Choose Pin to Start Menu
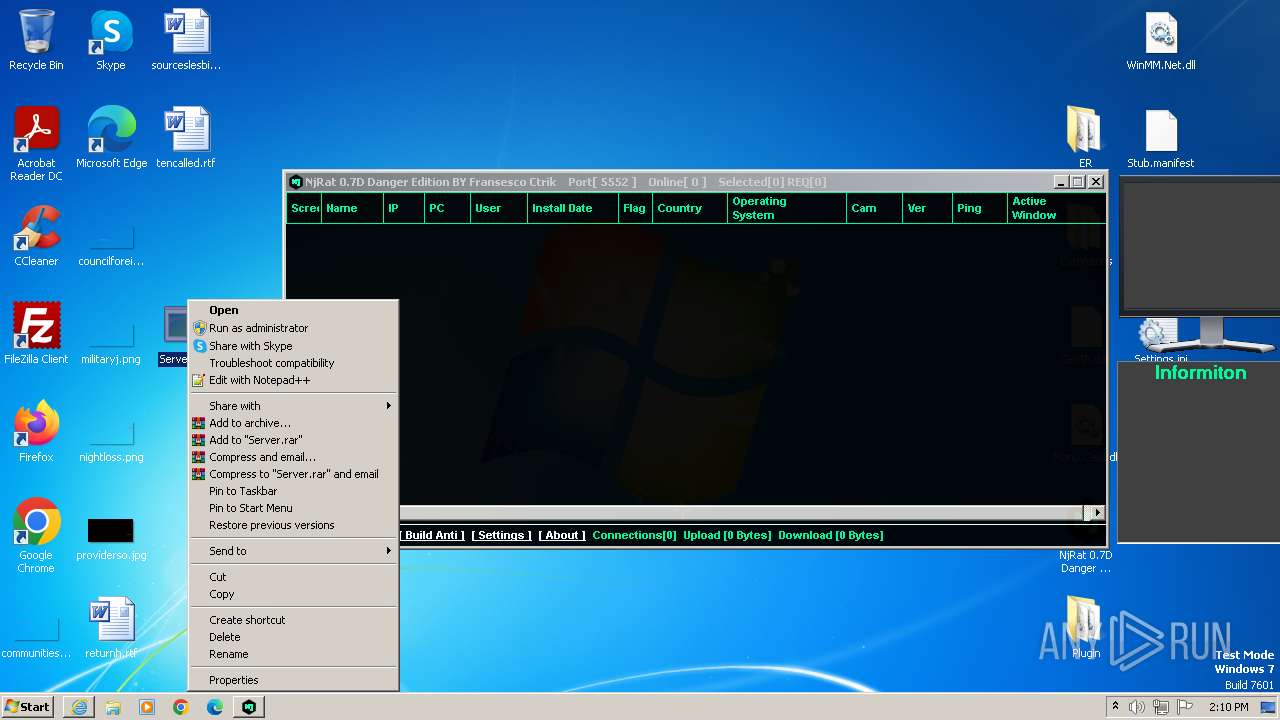1280x720 pixels. (294, 508)
